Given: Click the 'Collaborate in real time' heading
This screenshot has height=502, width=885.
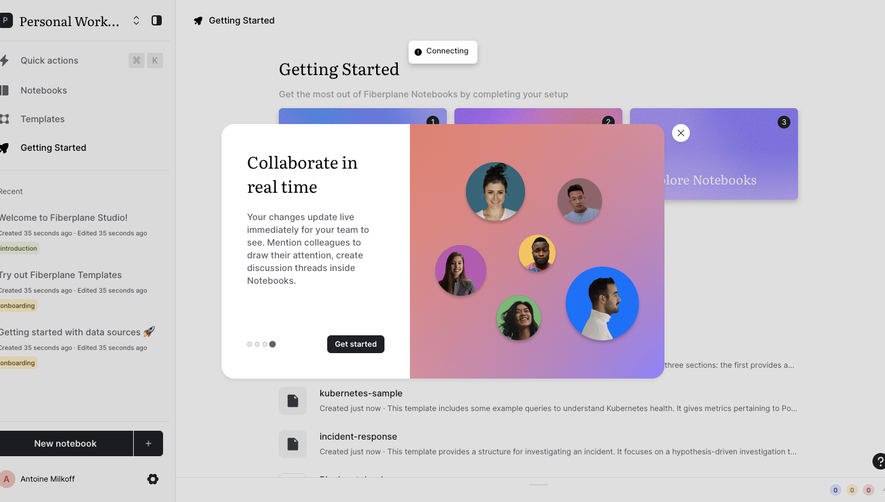Looking at the screenshot, I should click(x=303, y=174).
